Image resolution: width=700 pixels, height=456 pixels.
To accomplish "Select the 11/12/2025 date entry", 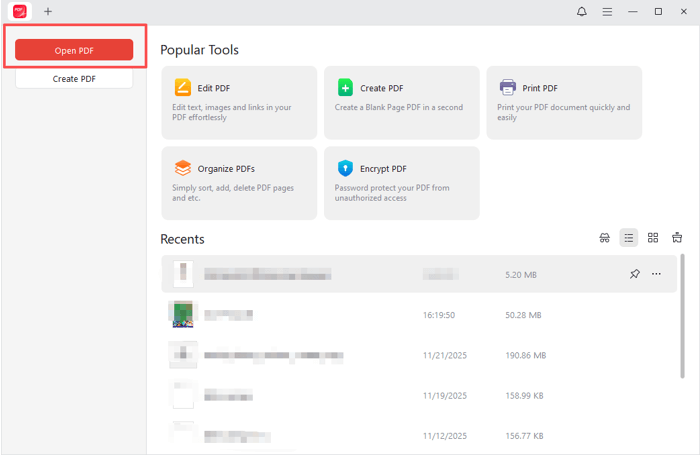I will [x=445, y=435].
